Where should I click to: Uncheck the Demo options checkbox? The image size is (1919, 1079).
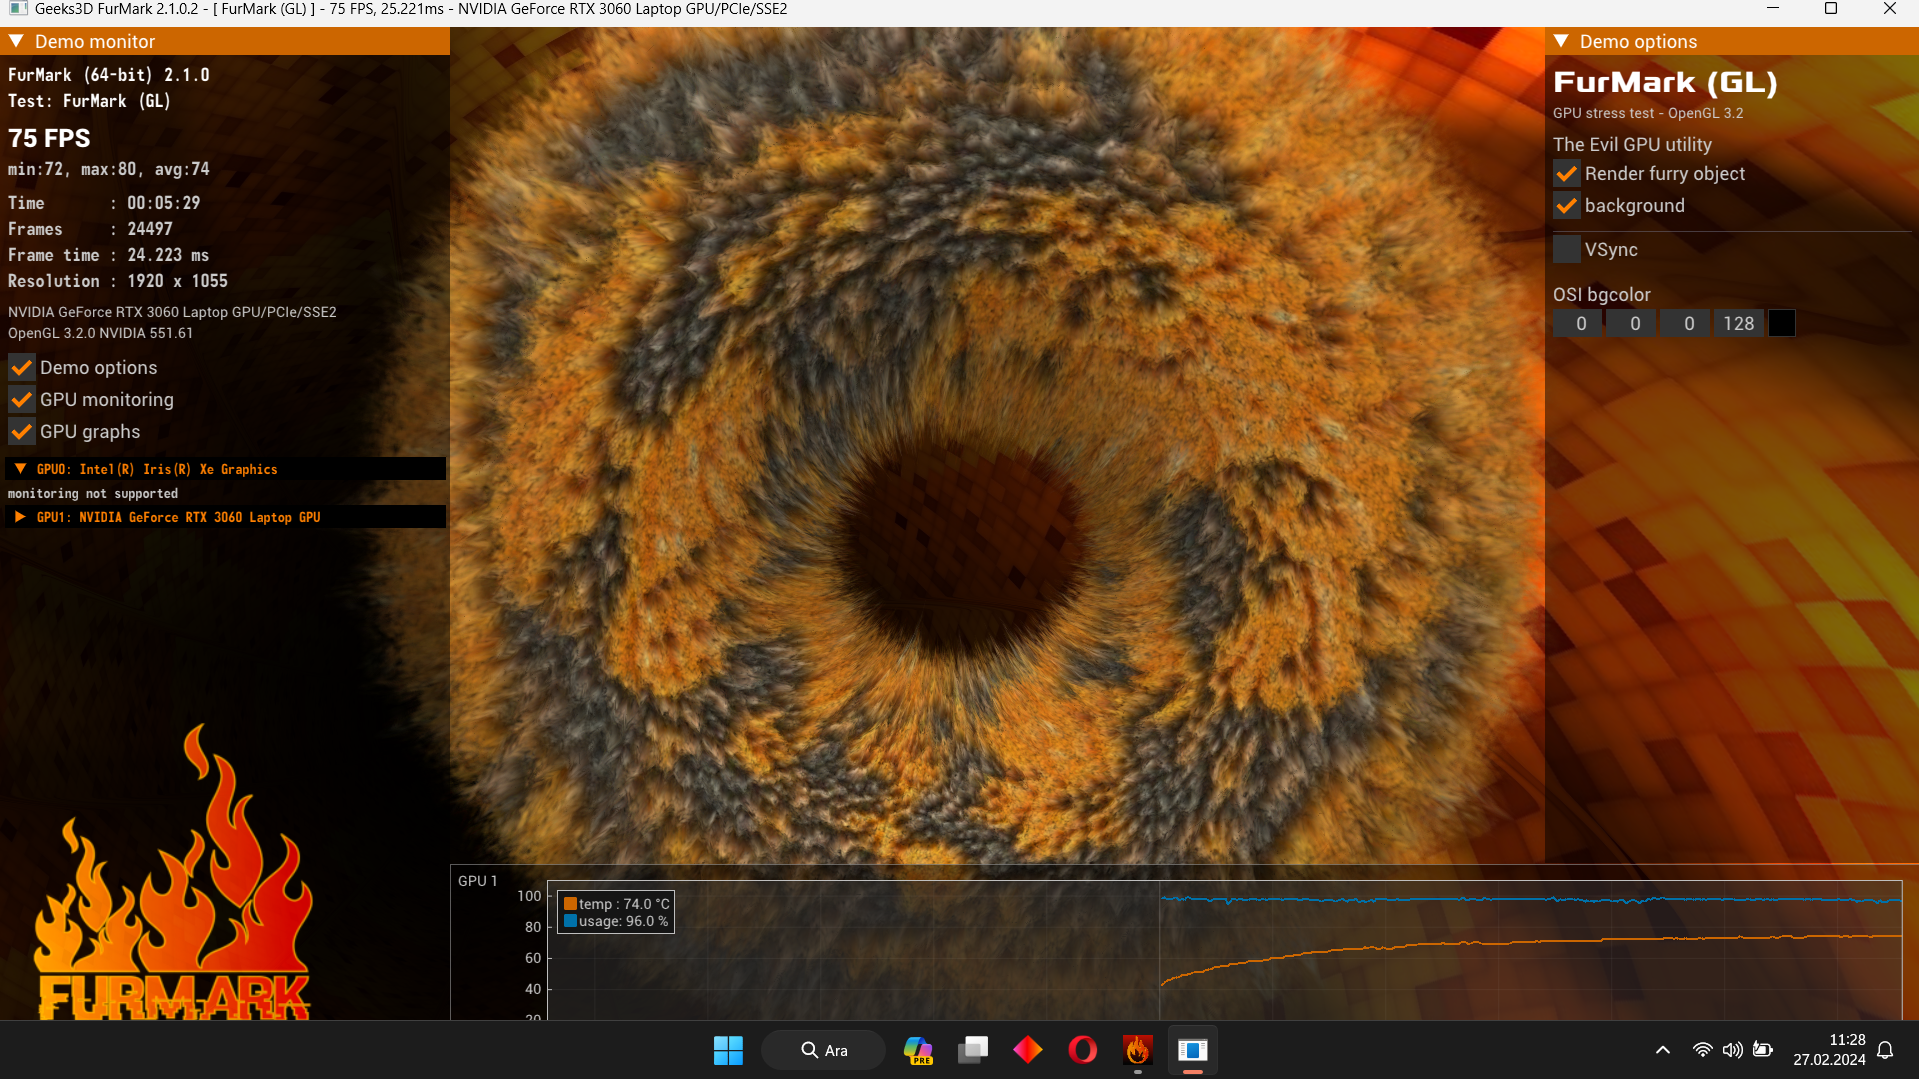pos(22,368)
